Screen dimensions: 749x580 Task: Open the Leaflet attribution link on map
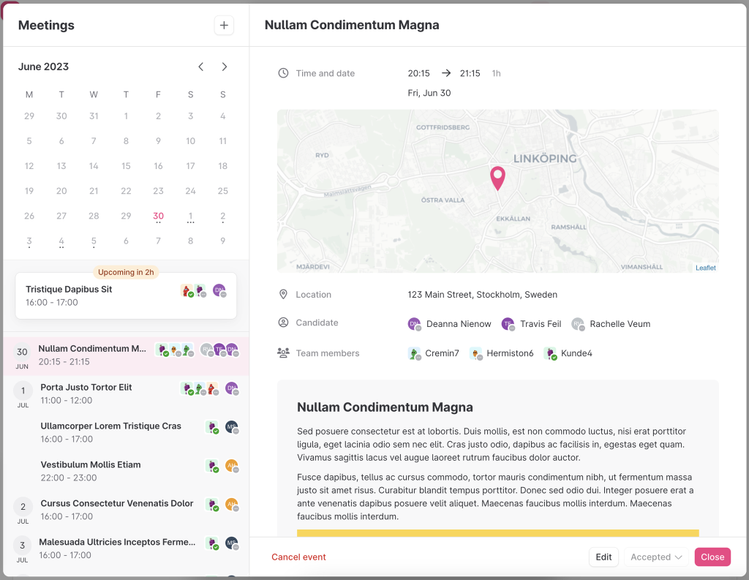coord(705,268)
